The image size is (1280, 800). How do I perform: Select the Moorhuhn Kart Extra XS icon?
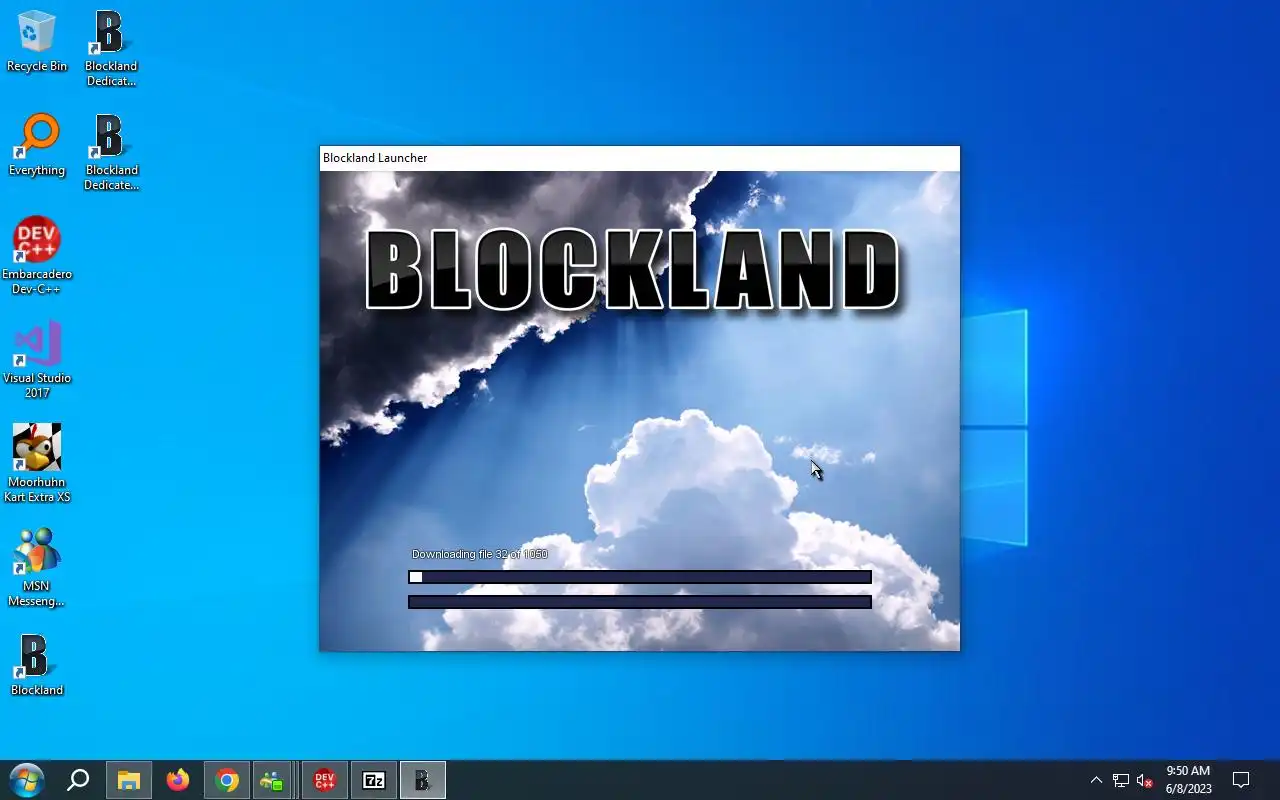pos(37,464)
